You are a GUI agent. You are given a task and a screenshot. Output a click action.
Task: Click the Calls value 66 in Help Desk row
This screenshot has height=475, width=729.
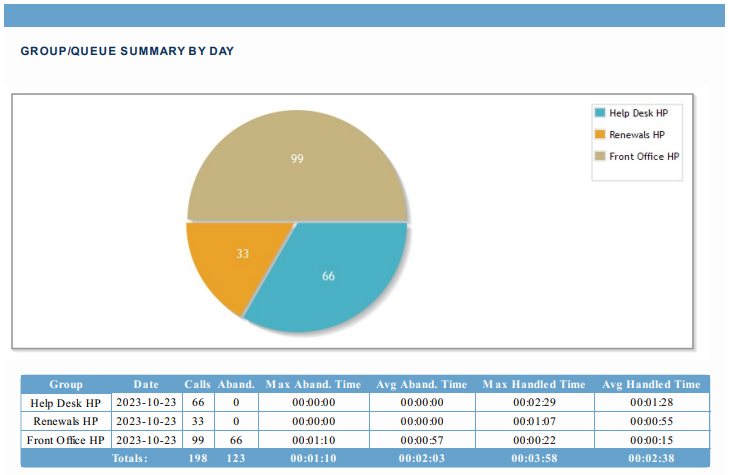pos(198,402)
